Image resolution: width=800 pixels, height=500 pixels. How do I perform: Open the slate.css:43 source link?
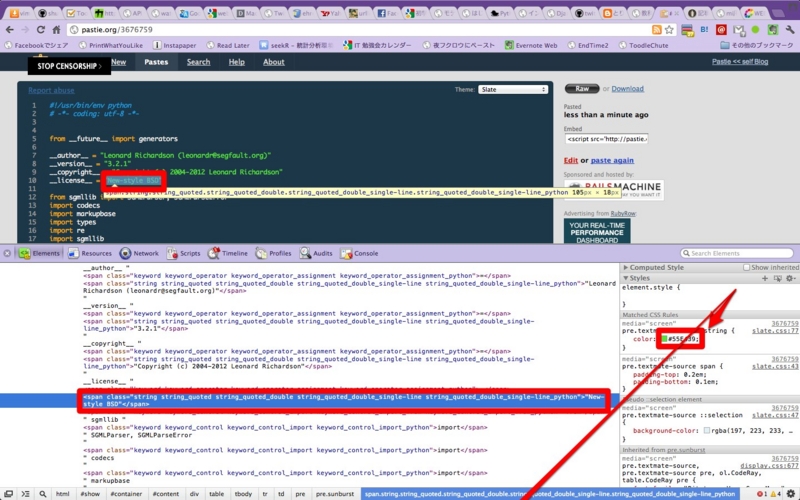click(x=775, y=366)
